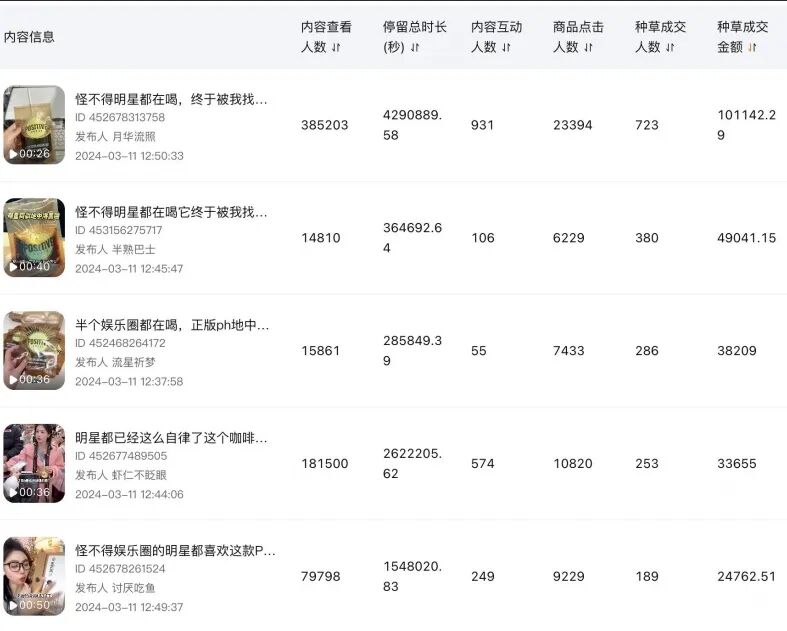Open title 怪不得明星都在喝，终于被我找…
The image size is (787, 631).
click(x=171, y=99)
